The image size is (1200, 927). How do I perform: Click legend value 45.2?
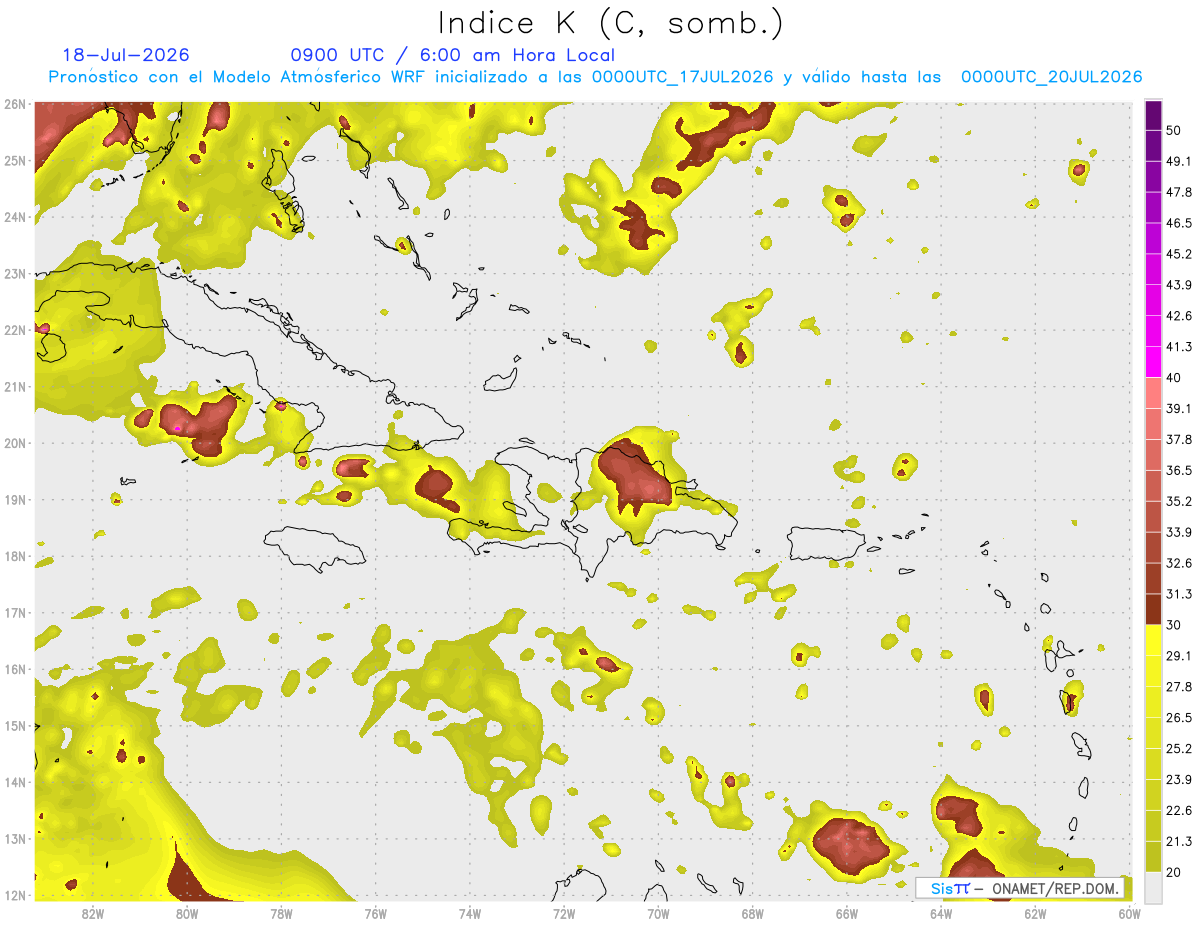tap(1178, 254)
